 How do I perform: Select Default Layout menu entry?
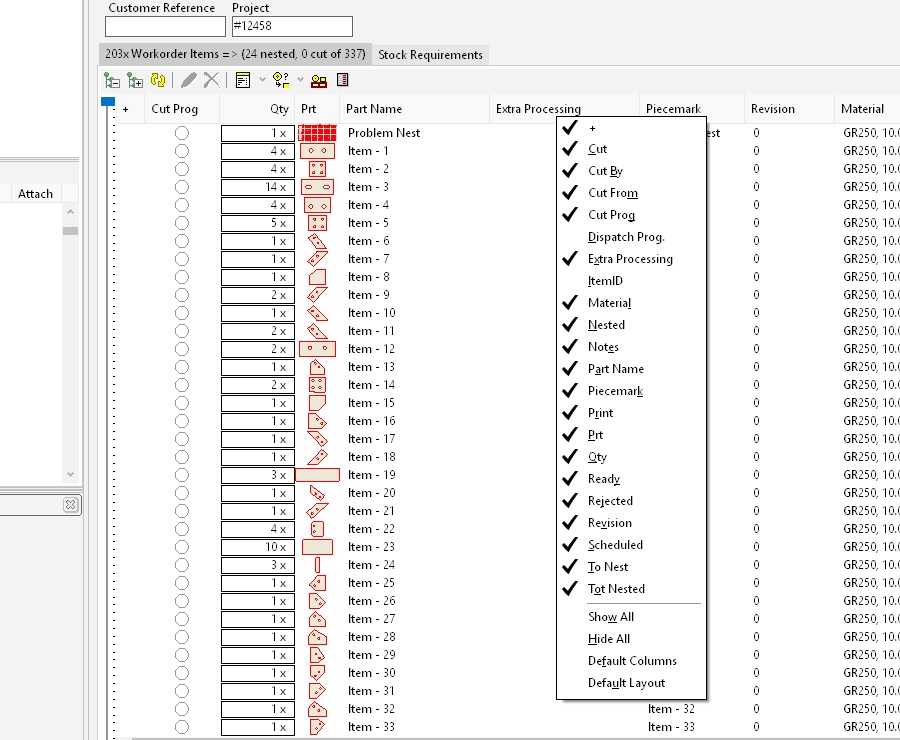coord(631,683)
